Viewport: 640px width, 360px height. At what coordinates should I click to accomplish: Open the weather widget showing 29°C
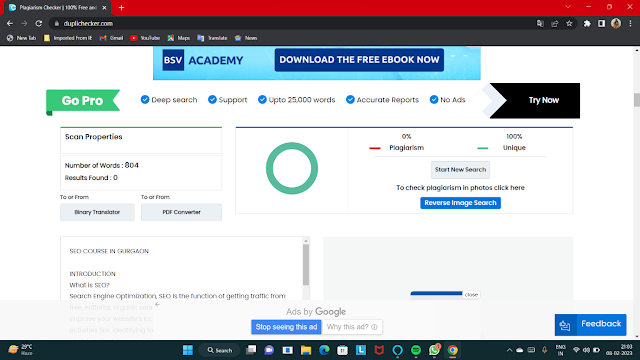point(21,350)
